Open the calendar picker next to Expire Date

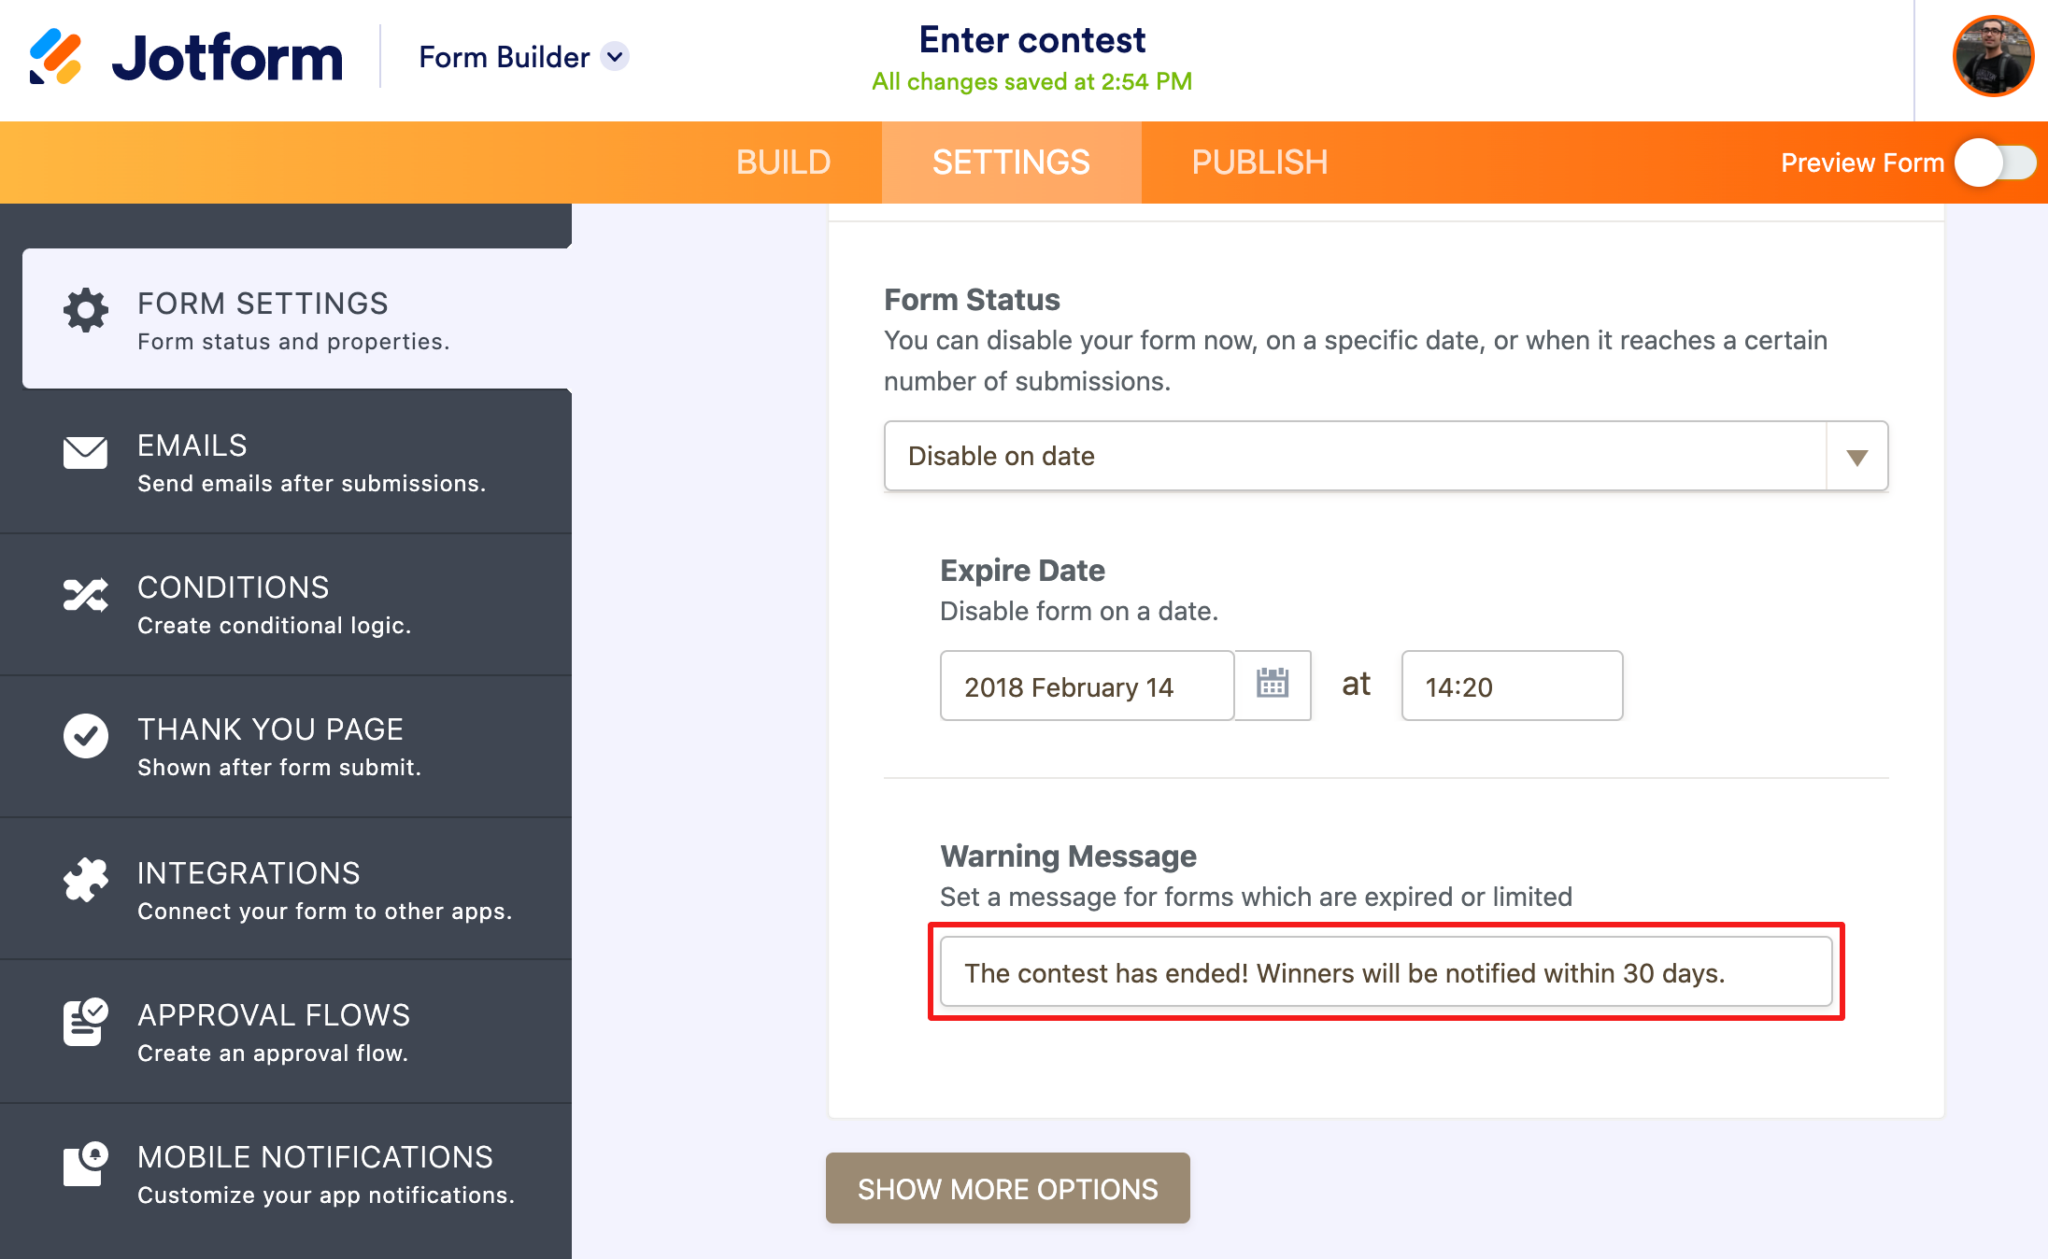[1272, 685]
